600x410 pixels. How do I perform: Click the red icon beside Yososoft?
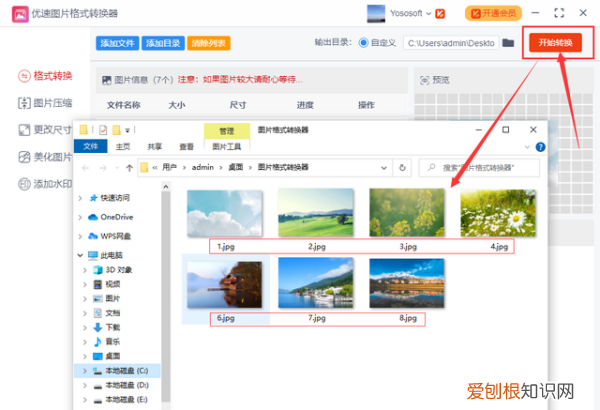(x=440, y=14)
